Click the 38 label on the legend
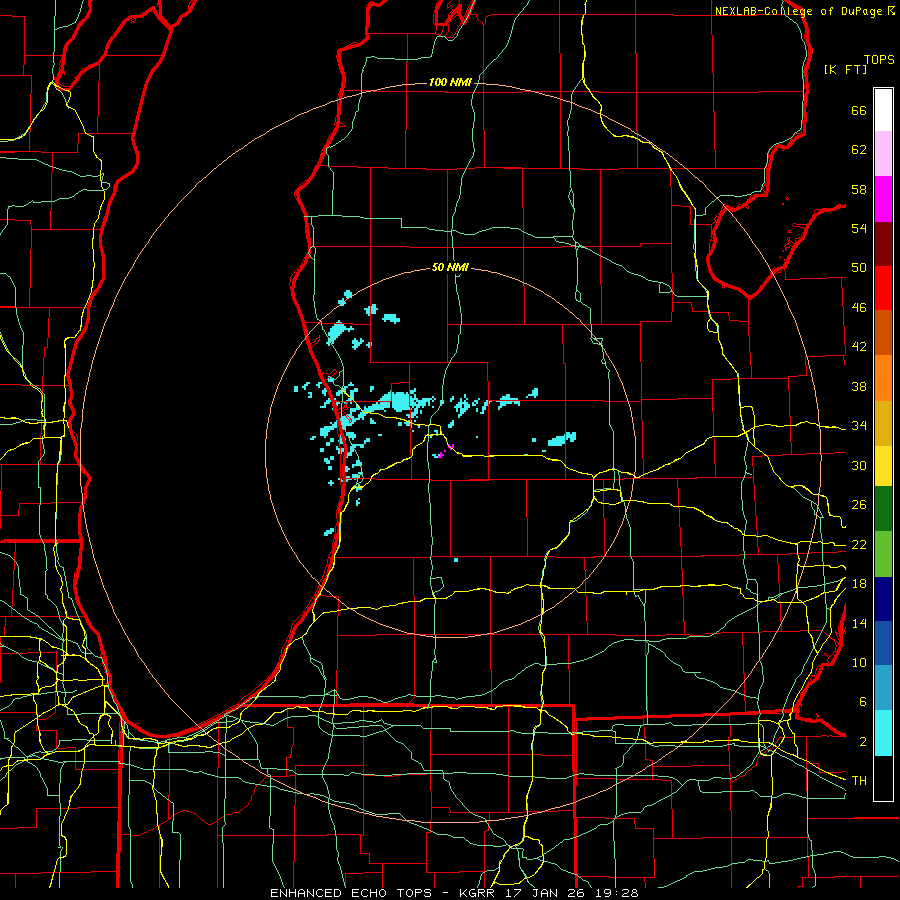The height and width of the screenshot is (900, 900). point(859,386)
